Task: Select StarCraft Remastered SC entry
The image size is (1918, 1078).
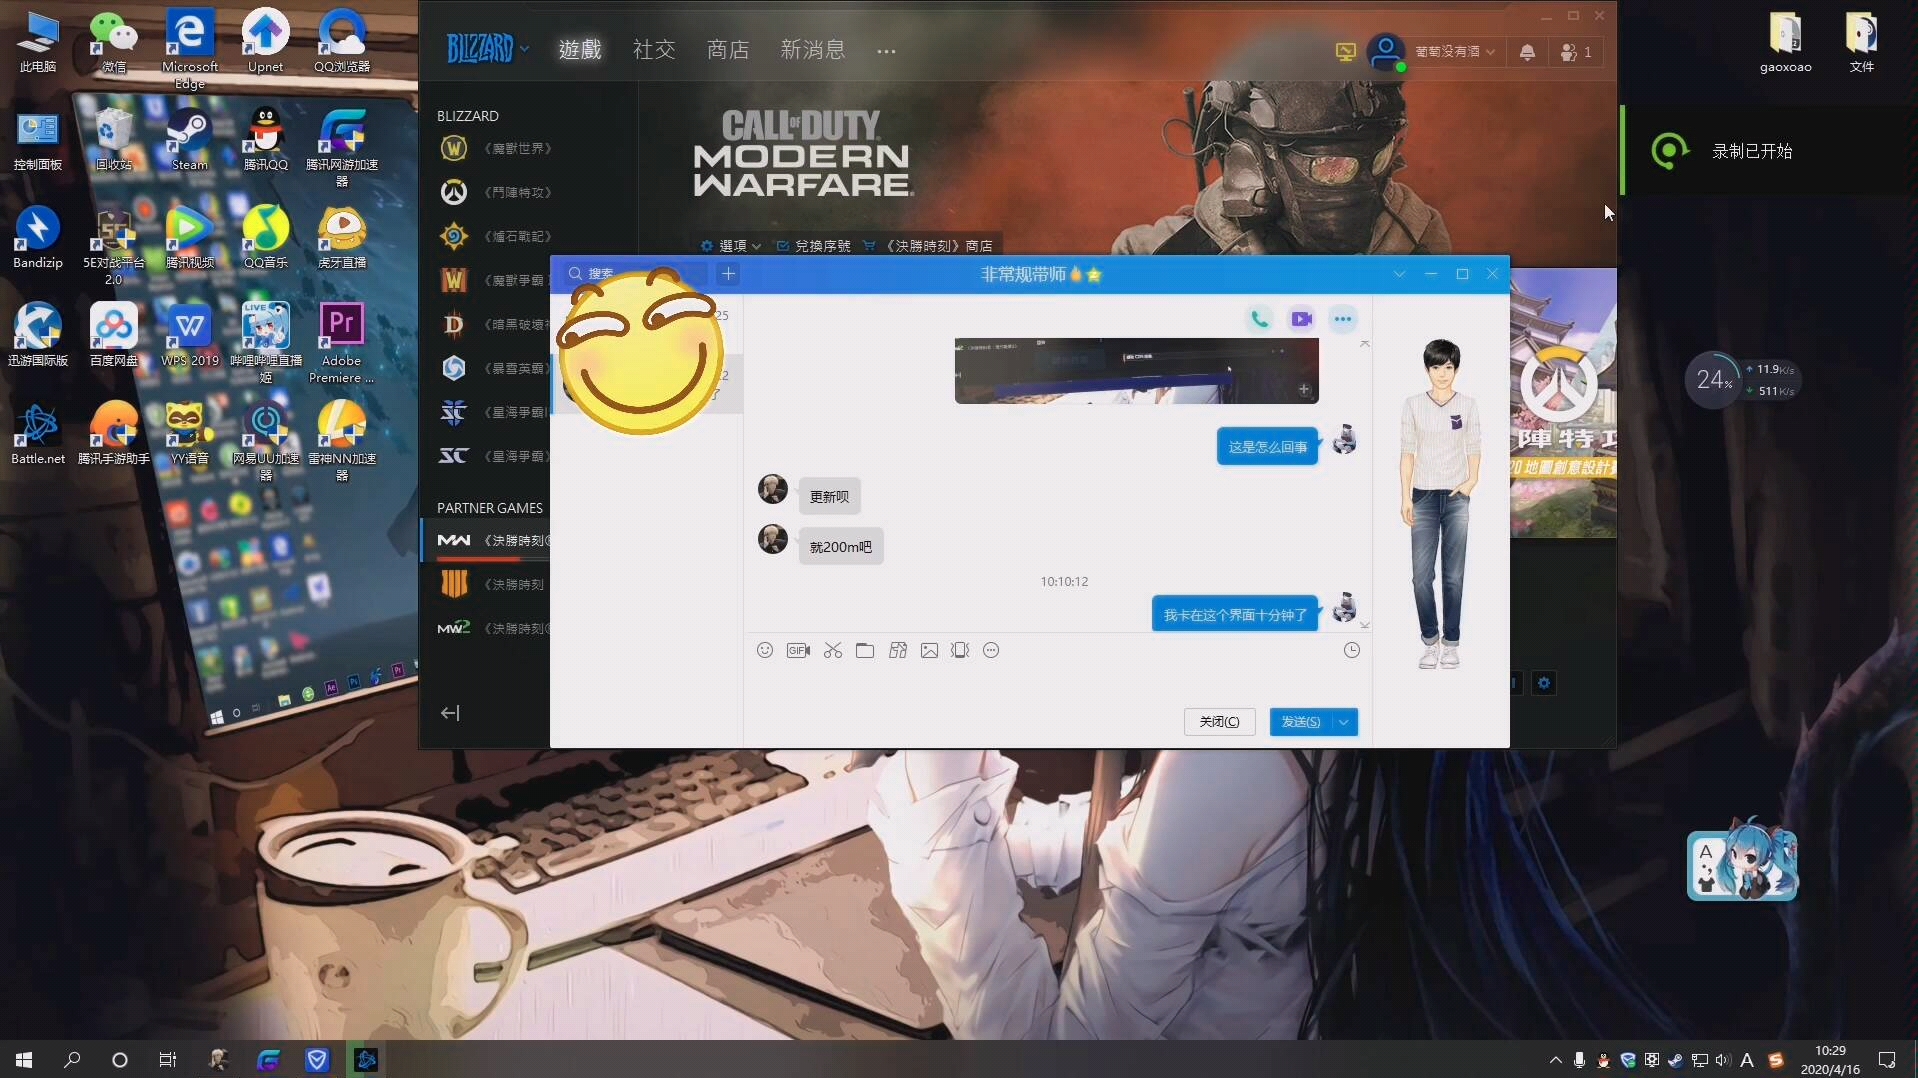Action: pyautogui.click(x=492, y=456)
